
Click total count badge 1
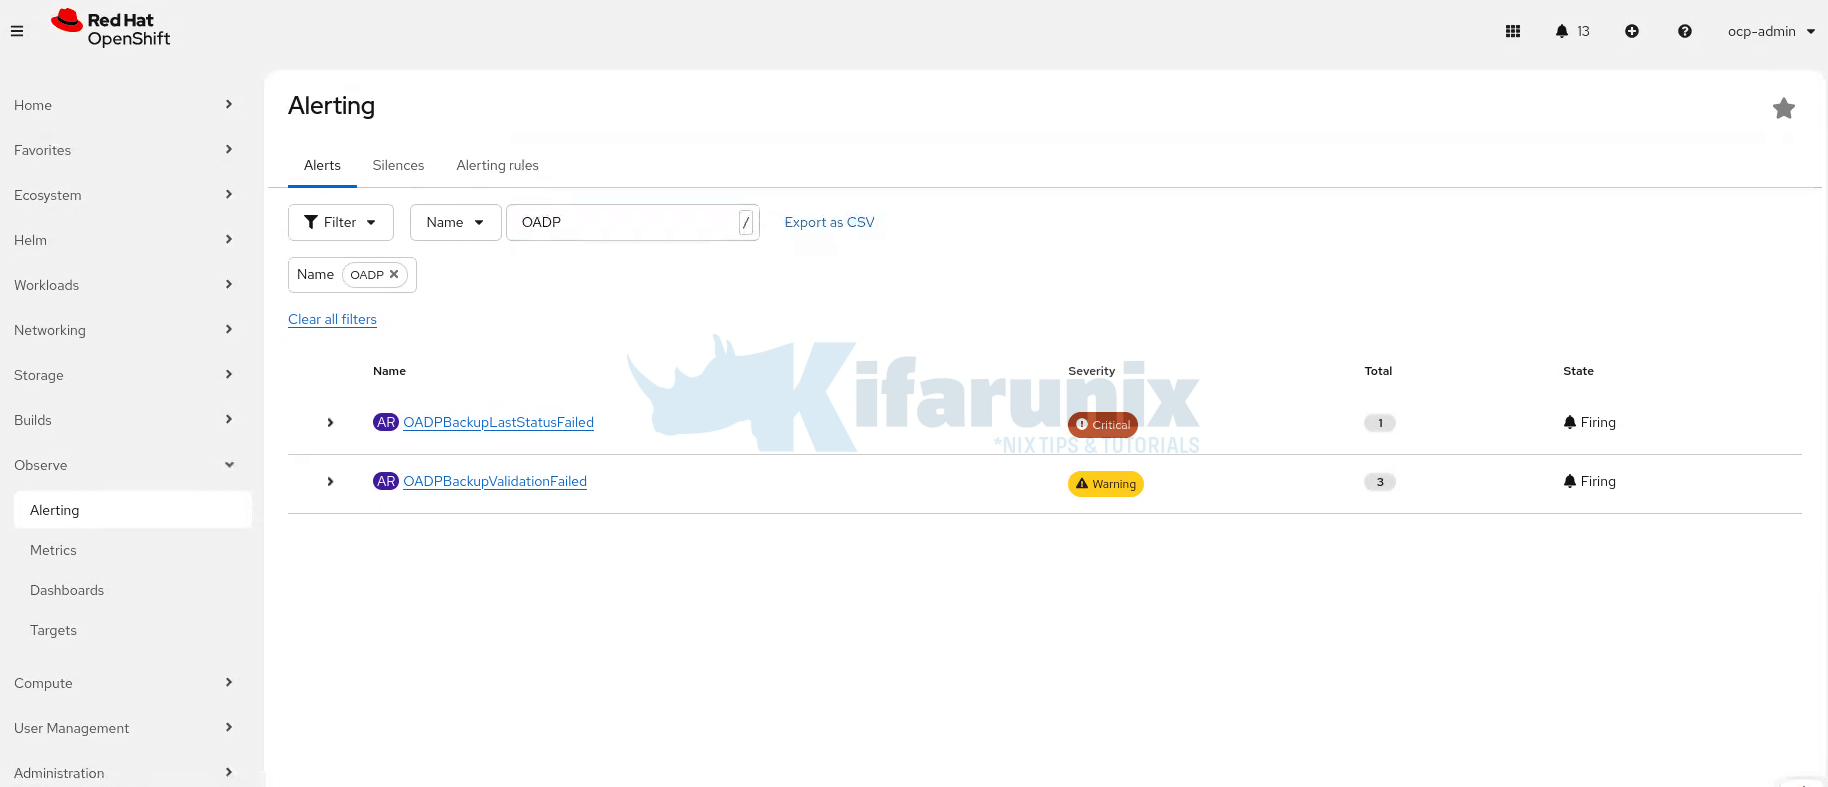click(1380, 423)
